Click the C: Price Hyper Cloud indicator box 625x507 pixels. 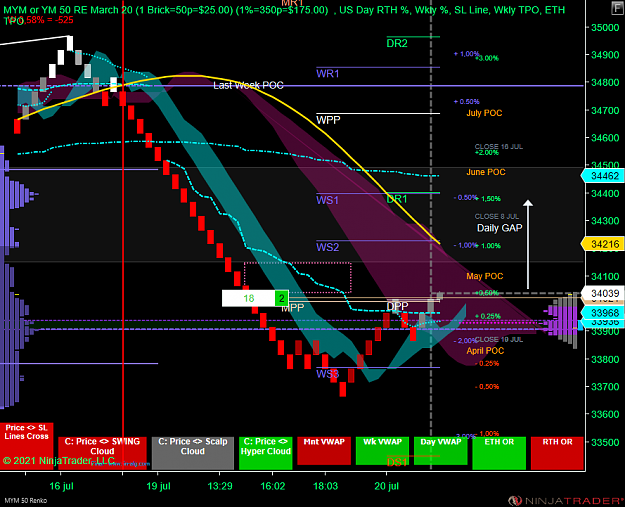pyautogui.click(x=266, y=453)
